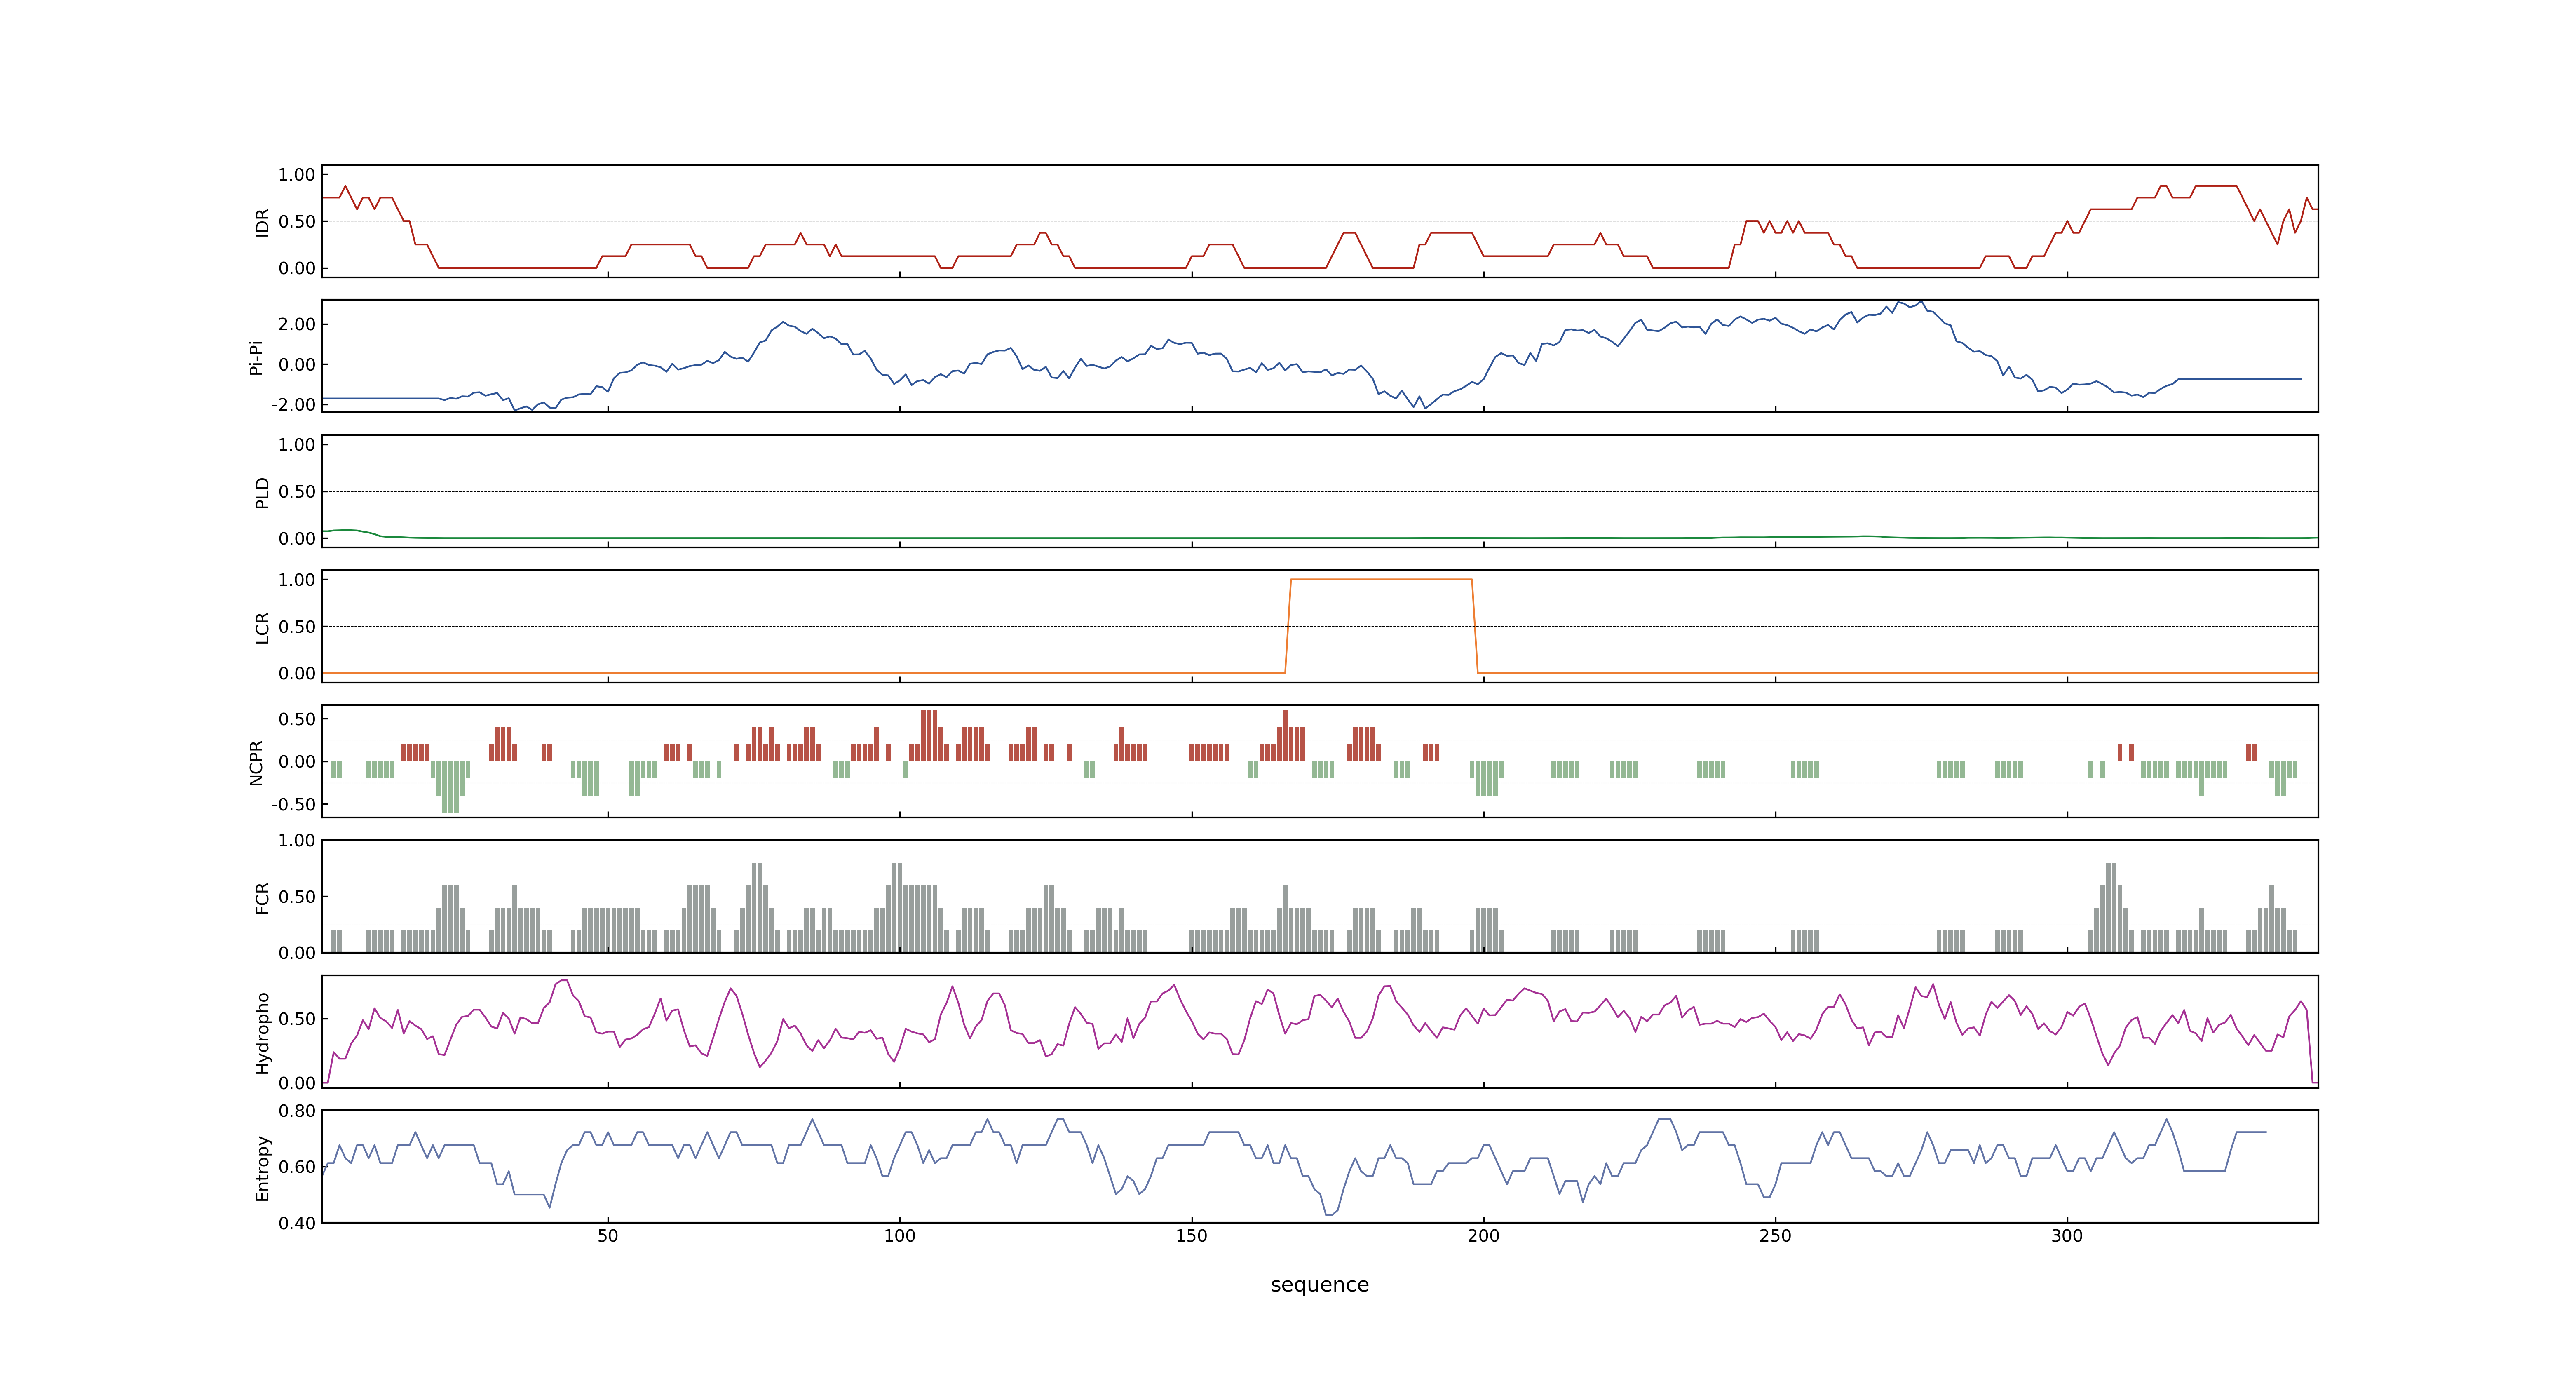Click the NCPR y-axis tick -0.50

[293, 804]
